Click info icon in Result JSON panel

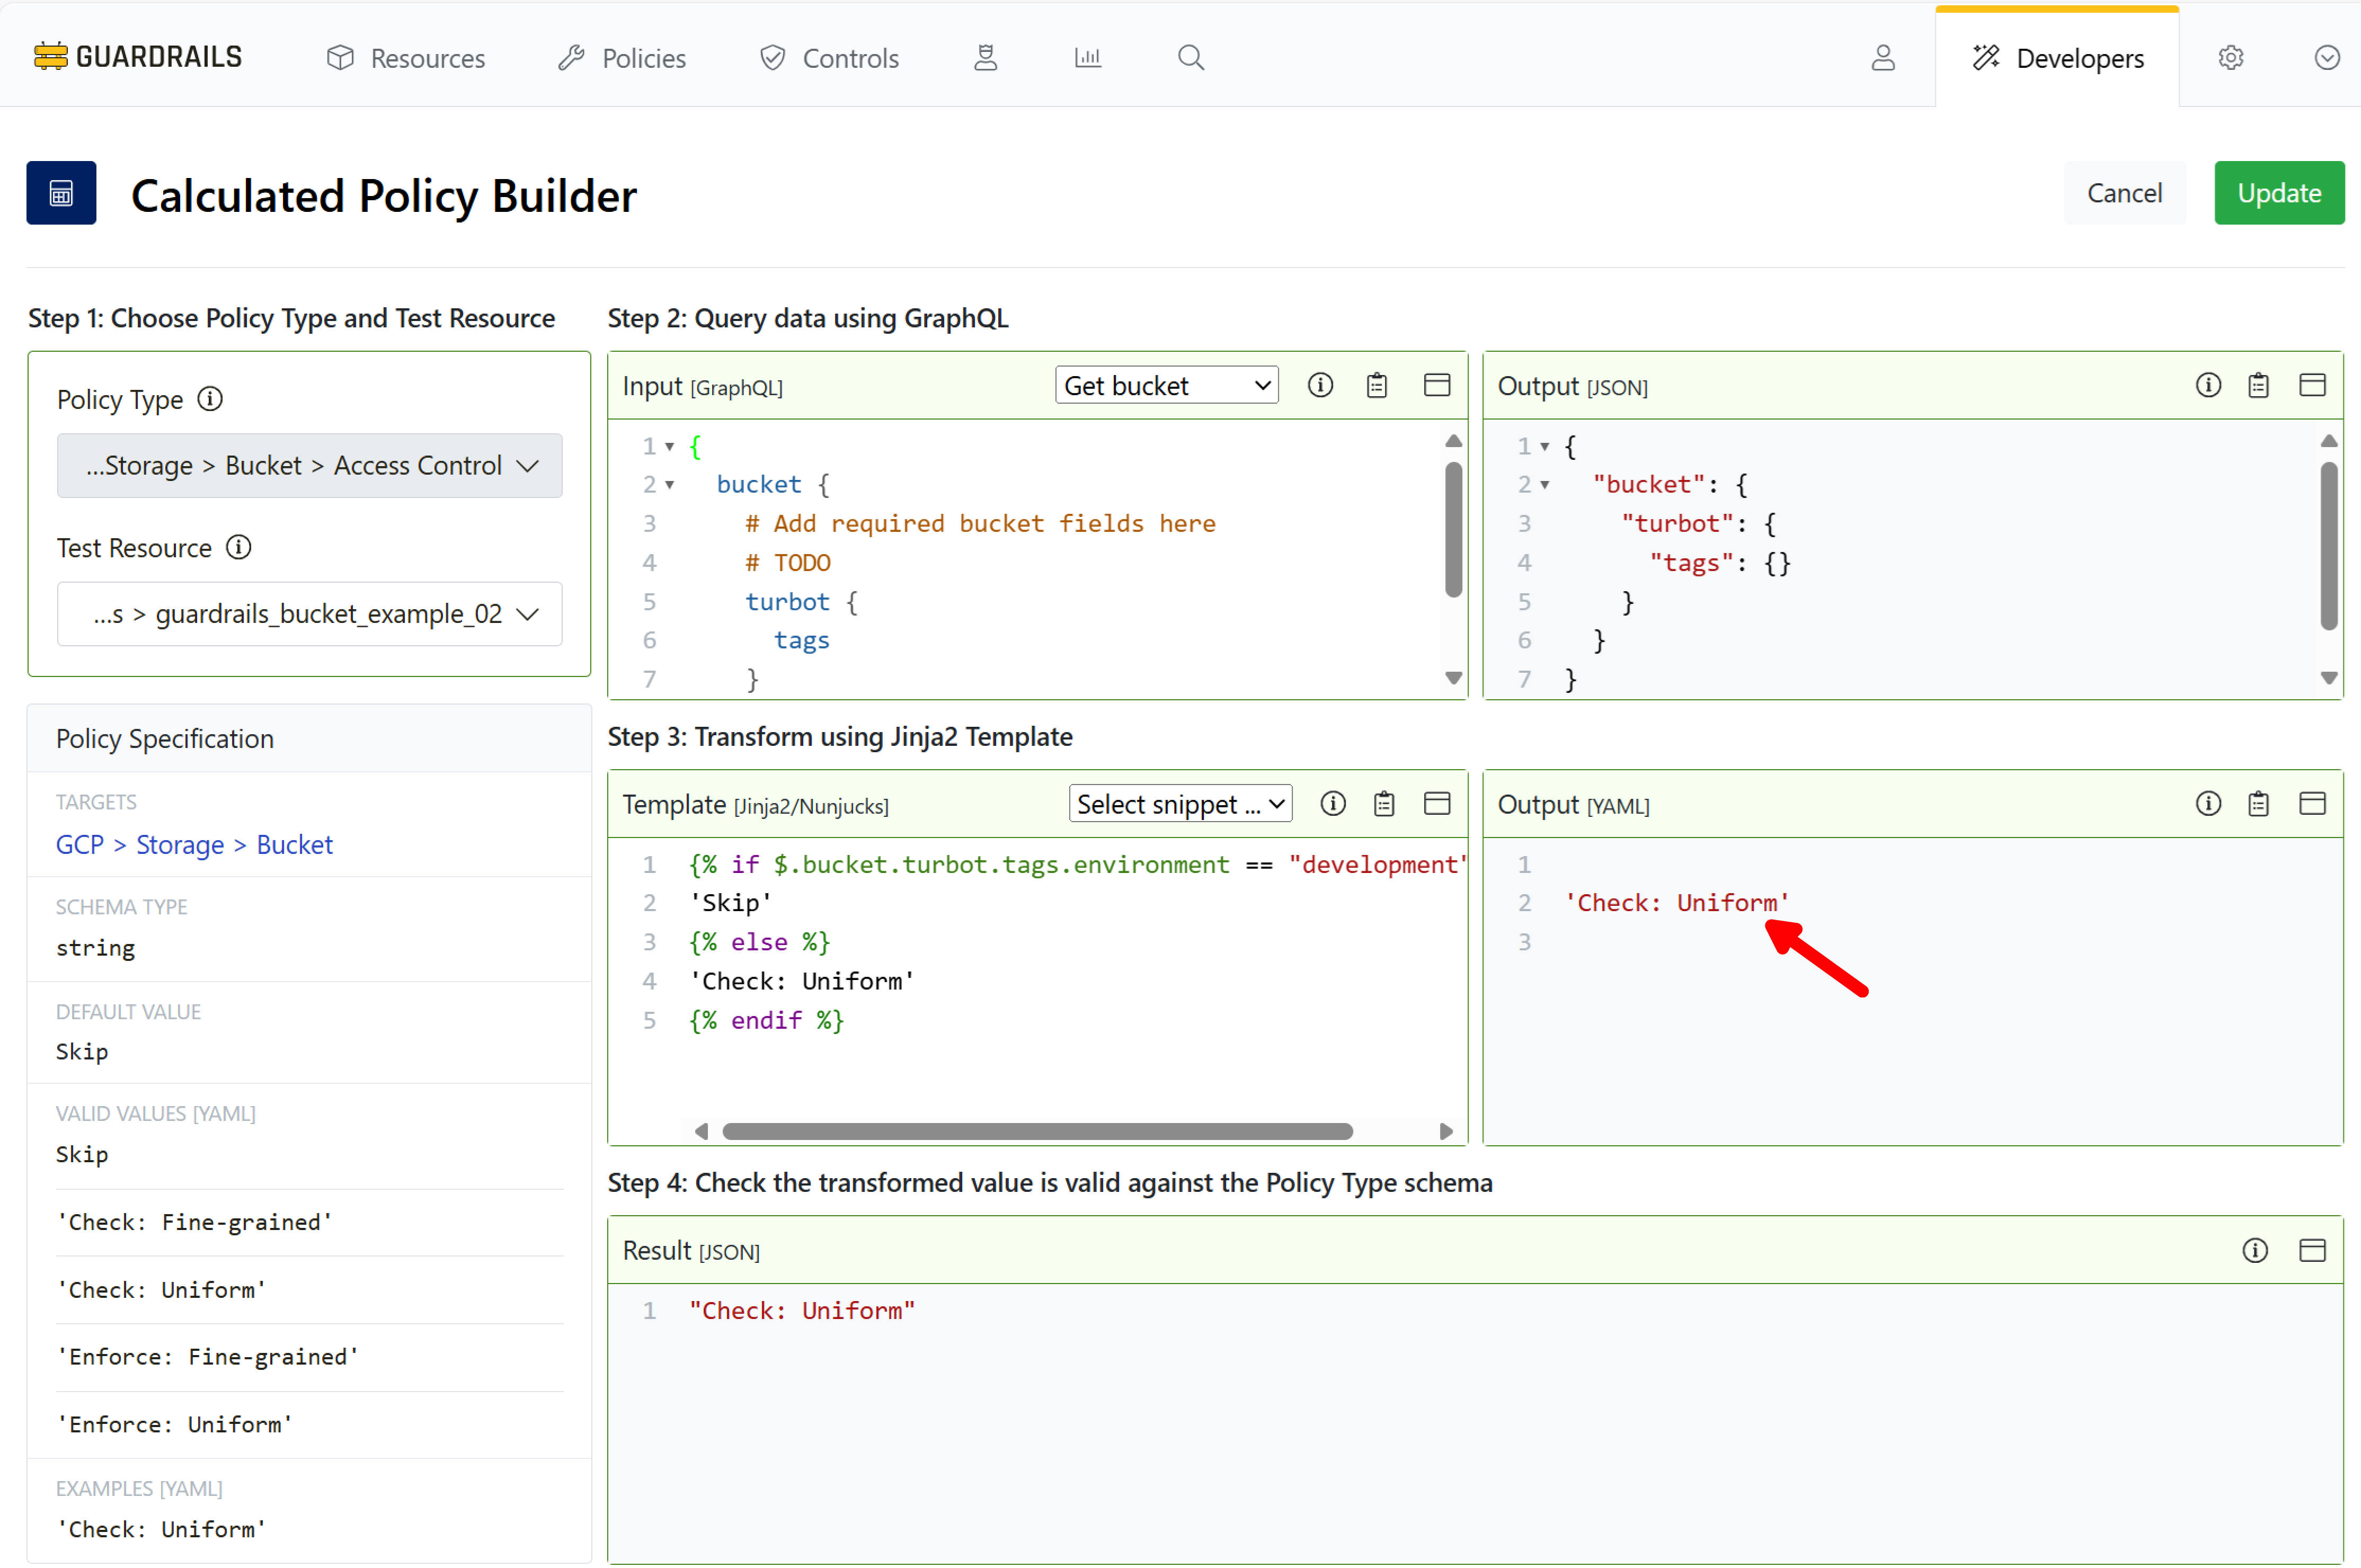pyautogui.click(x=2254, y=1250)
